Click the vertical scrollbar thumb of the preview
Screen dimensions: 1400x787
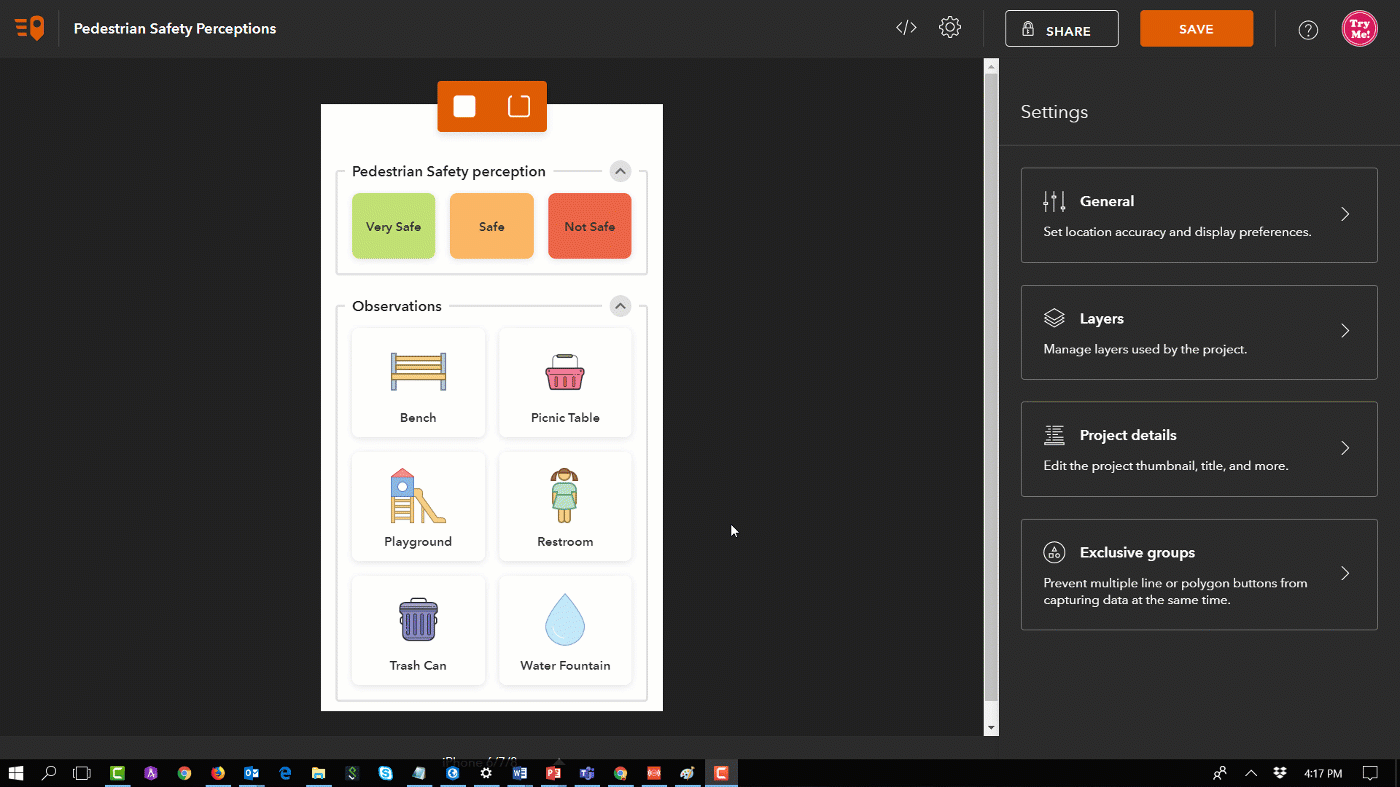click(991, 387)
